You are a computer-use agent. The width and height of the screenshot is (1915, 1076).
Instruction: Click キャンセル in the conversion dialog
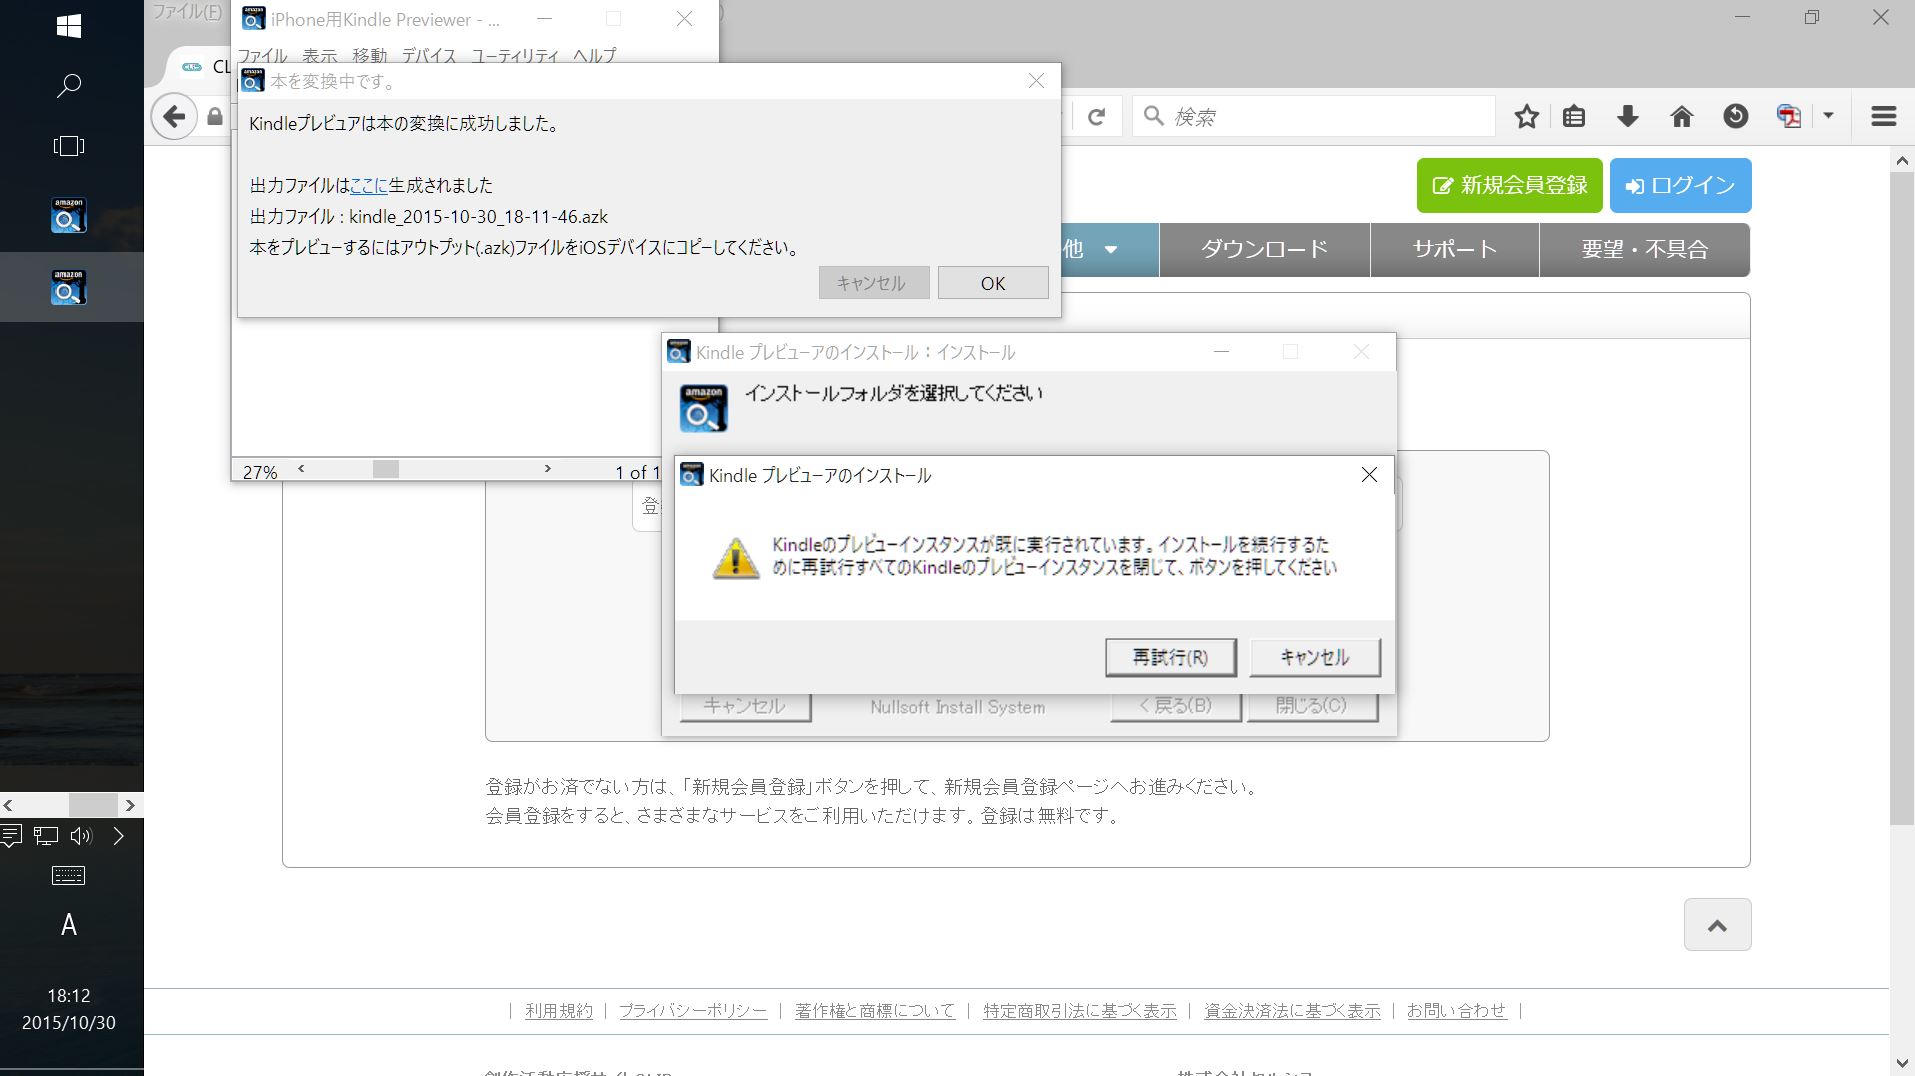pyautogui.click(x=874, y=283)
